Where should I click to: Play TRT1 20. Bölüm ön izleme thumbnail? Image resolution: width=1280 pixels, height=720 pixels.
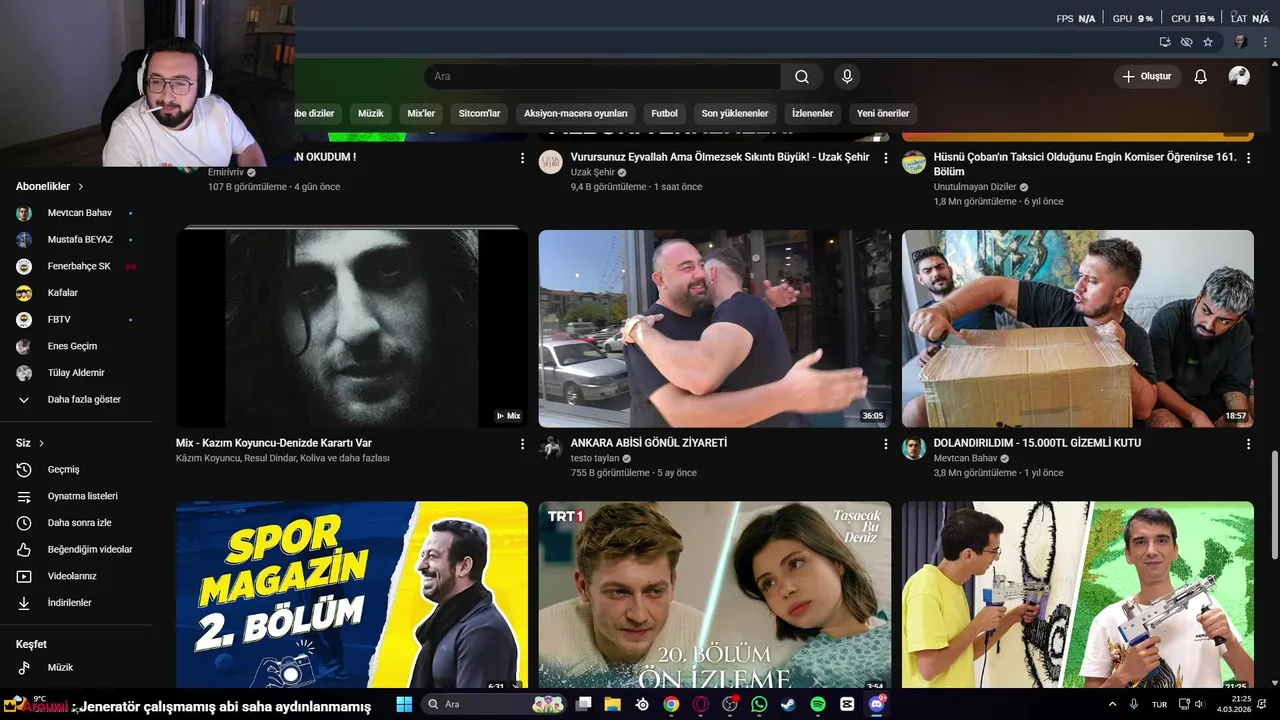(x=715, y=595)
